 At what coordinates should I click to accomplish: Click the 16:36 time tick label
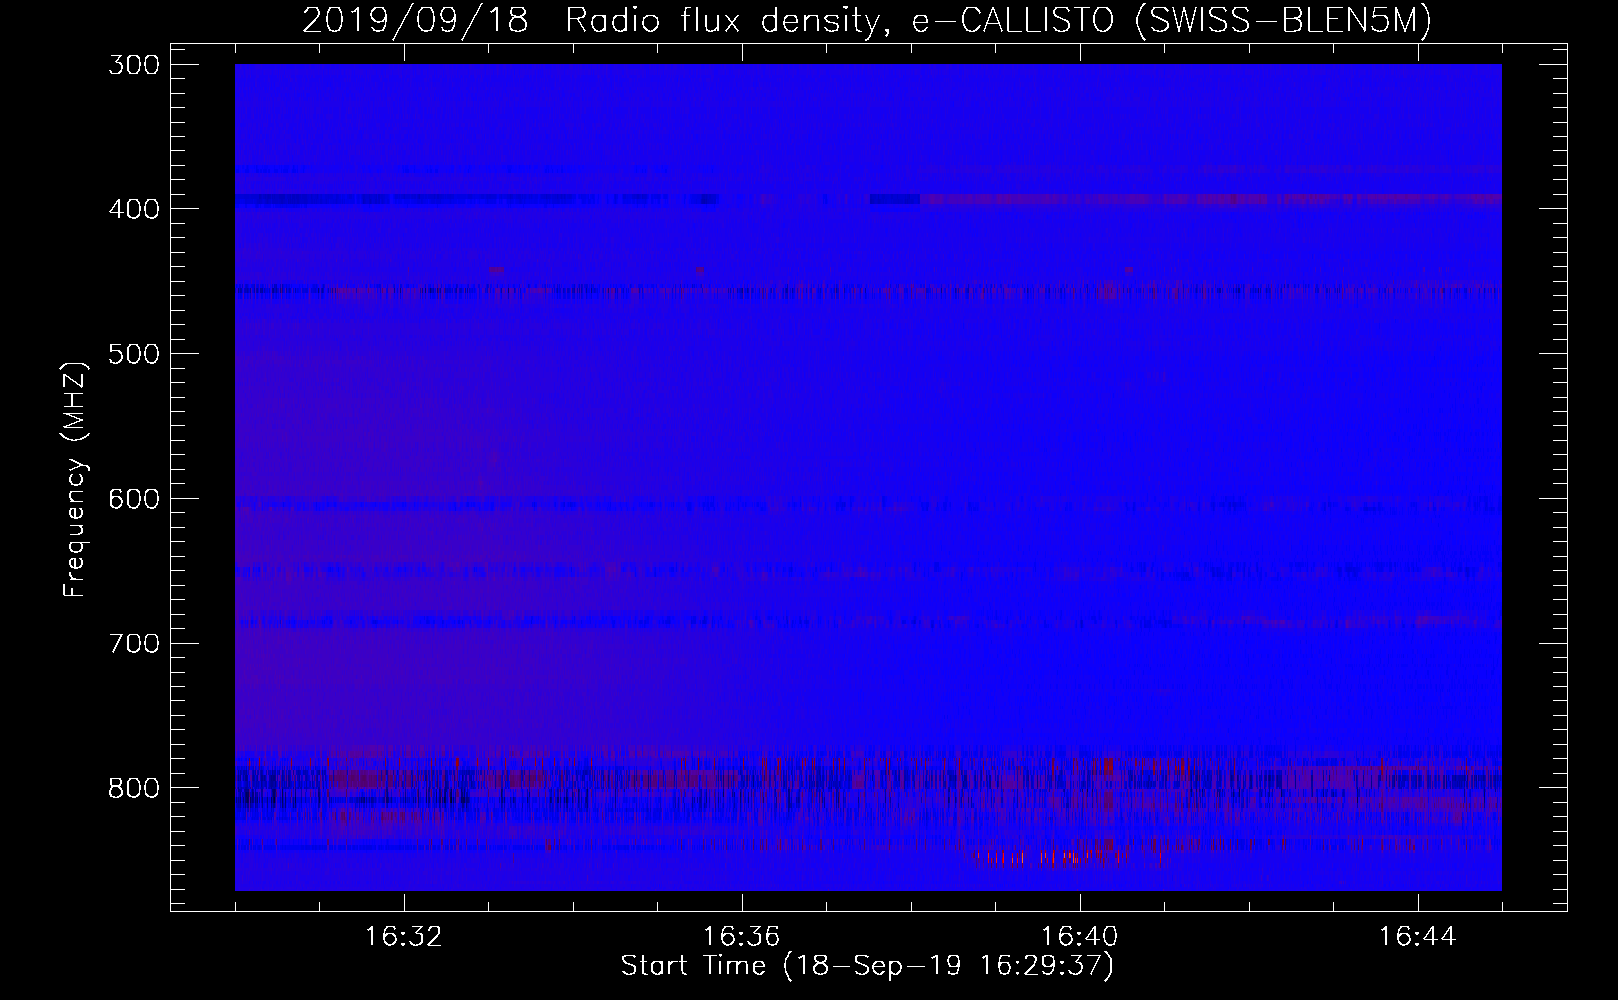(742, 937)
